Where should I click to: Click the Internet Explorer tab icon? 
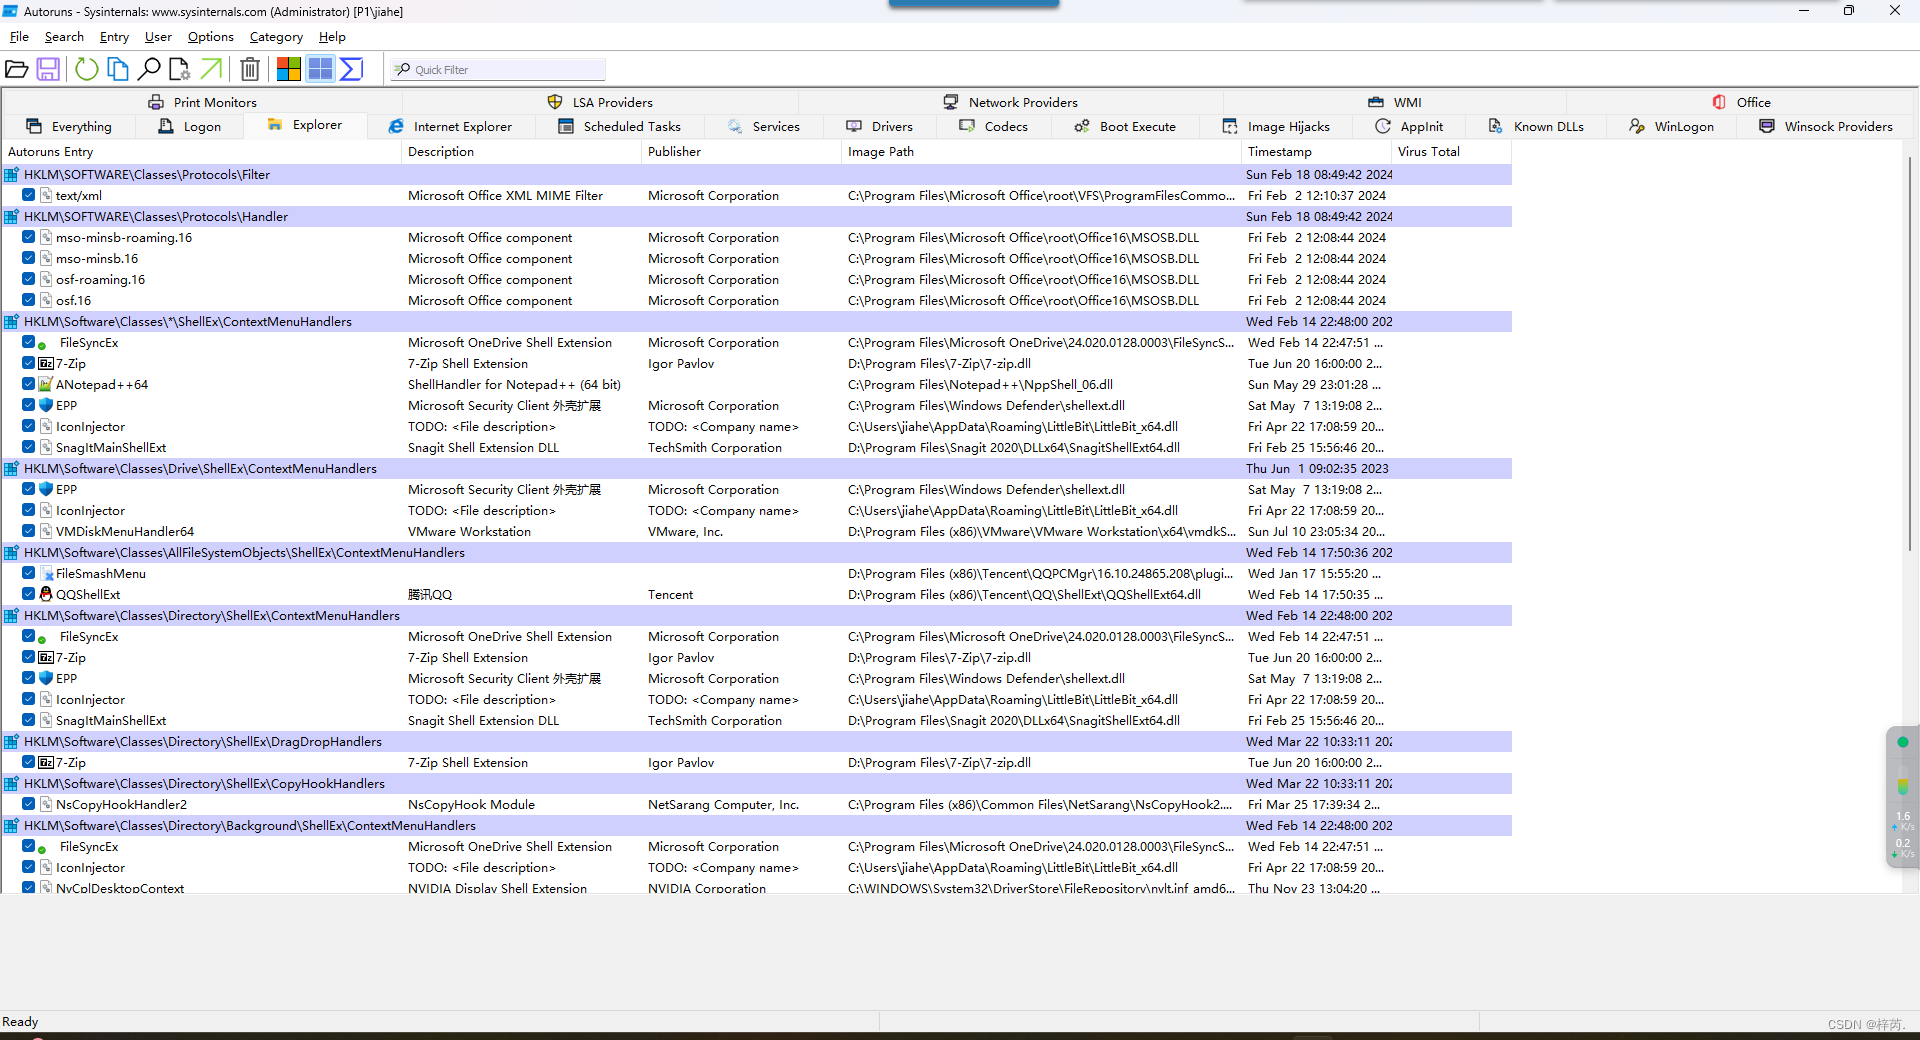click(397, 126)
